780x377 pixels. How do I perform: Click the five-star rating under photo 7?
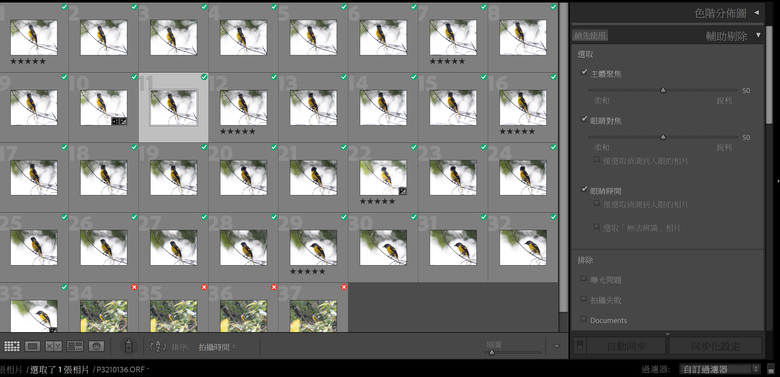[x=447, y=62]
